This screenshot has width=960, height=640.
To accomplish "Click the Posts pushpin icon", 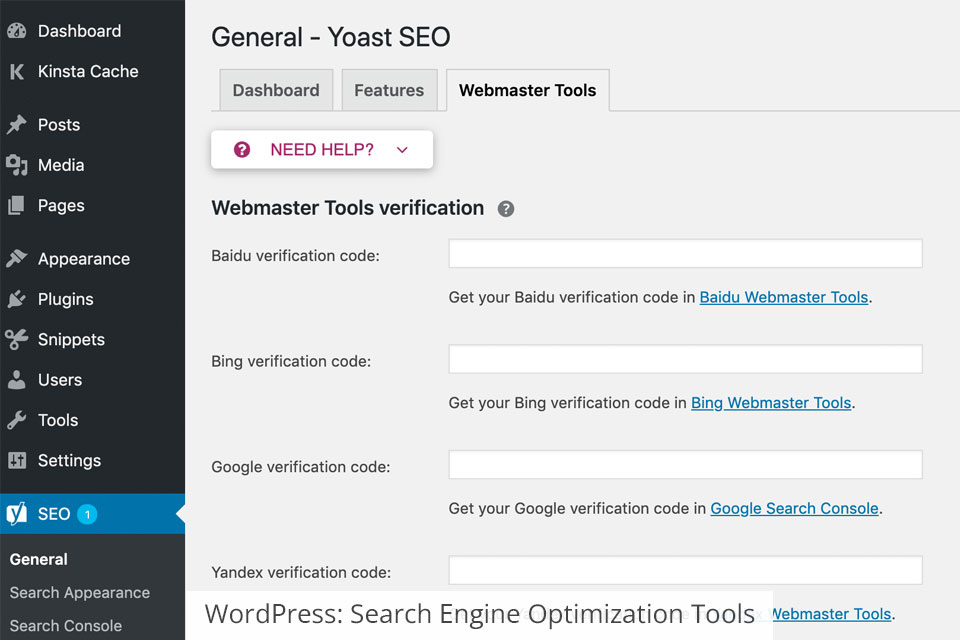I will click(17, 124).
